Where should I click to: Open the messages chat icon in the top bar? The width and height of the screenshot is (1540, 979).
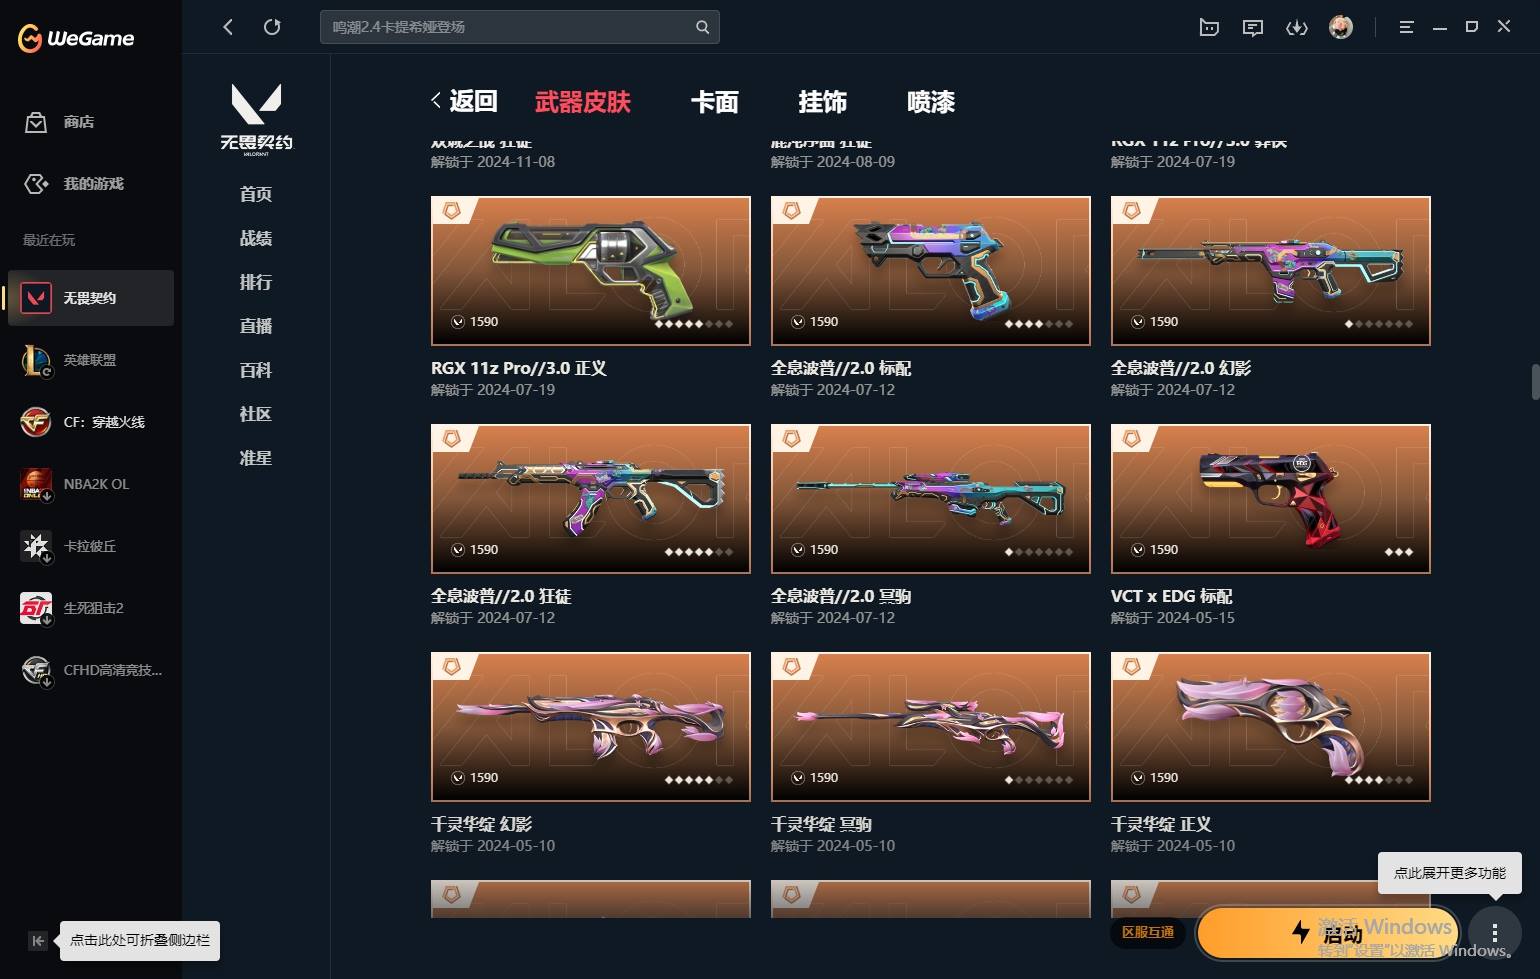click(1253, 27)
